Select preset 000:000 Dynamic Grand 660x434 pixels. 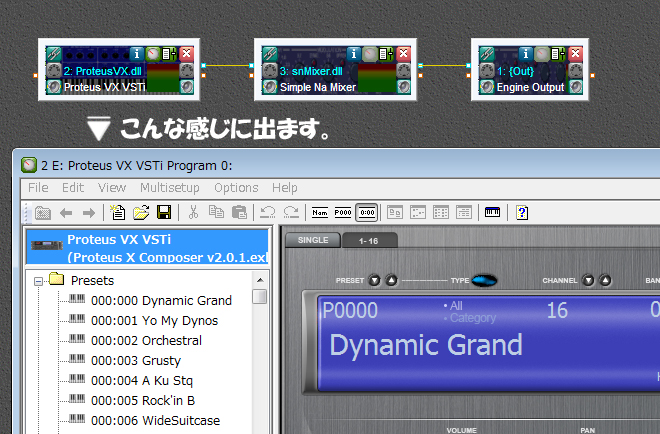[161, 301]
